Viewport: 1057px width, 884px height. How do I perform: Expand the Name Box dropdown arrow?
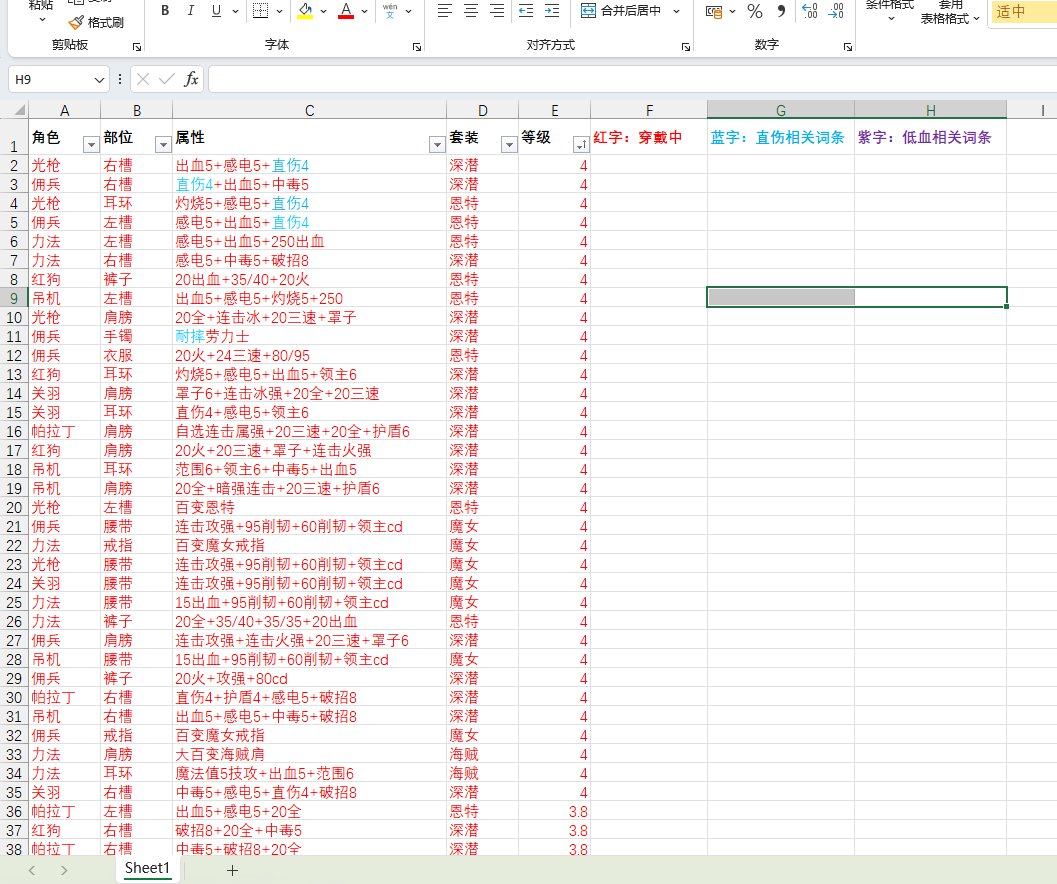(99, 78)
